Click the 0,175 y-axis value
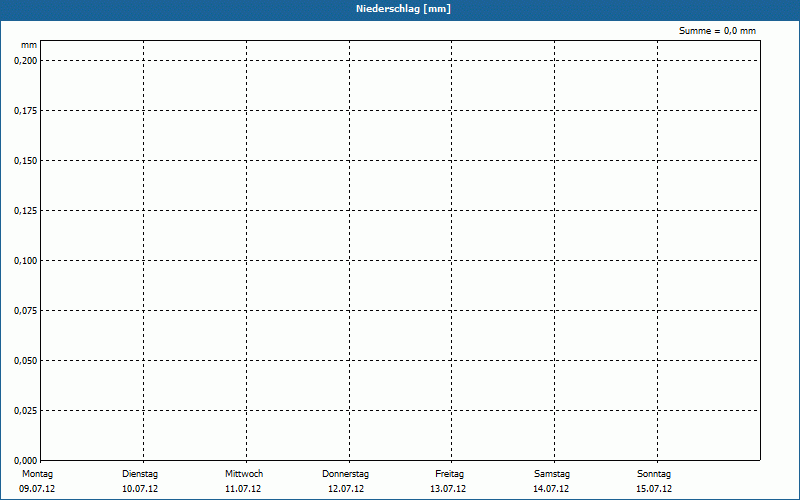This screenshot has width=800, height=500. (x=26, y=111)
